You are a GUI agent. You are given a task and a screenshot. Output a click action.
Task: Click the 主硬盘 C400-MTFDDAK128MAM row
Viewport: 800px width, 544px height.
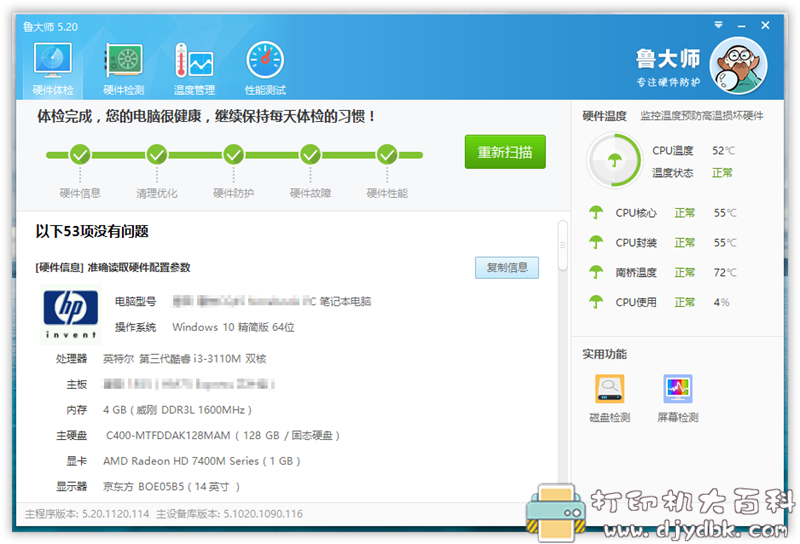click(x=198, y=435)
